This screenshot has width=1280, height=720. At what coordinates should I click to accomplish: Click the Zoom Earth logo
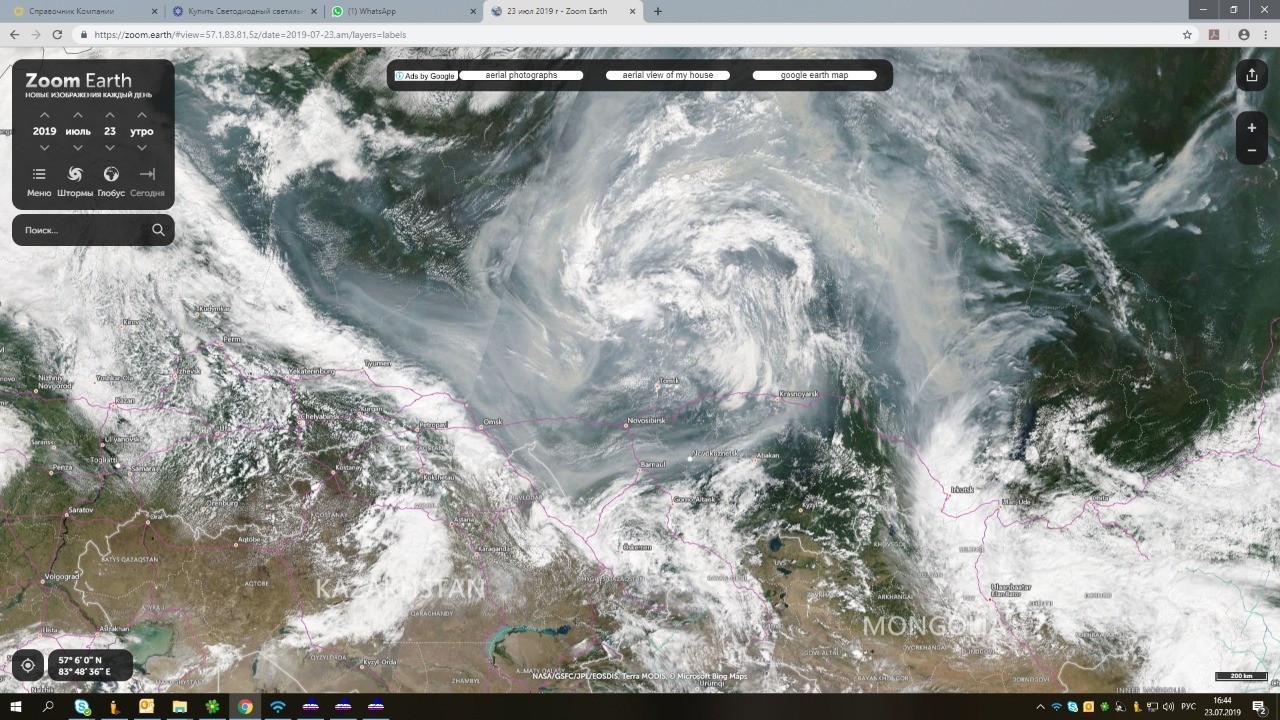78,80
